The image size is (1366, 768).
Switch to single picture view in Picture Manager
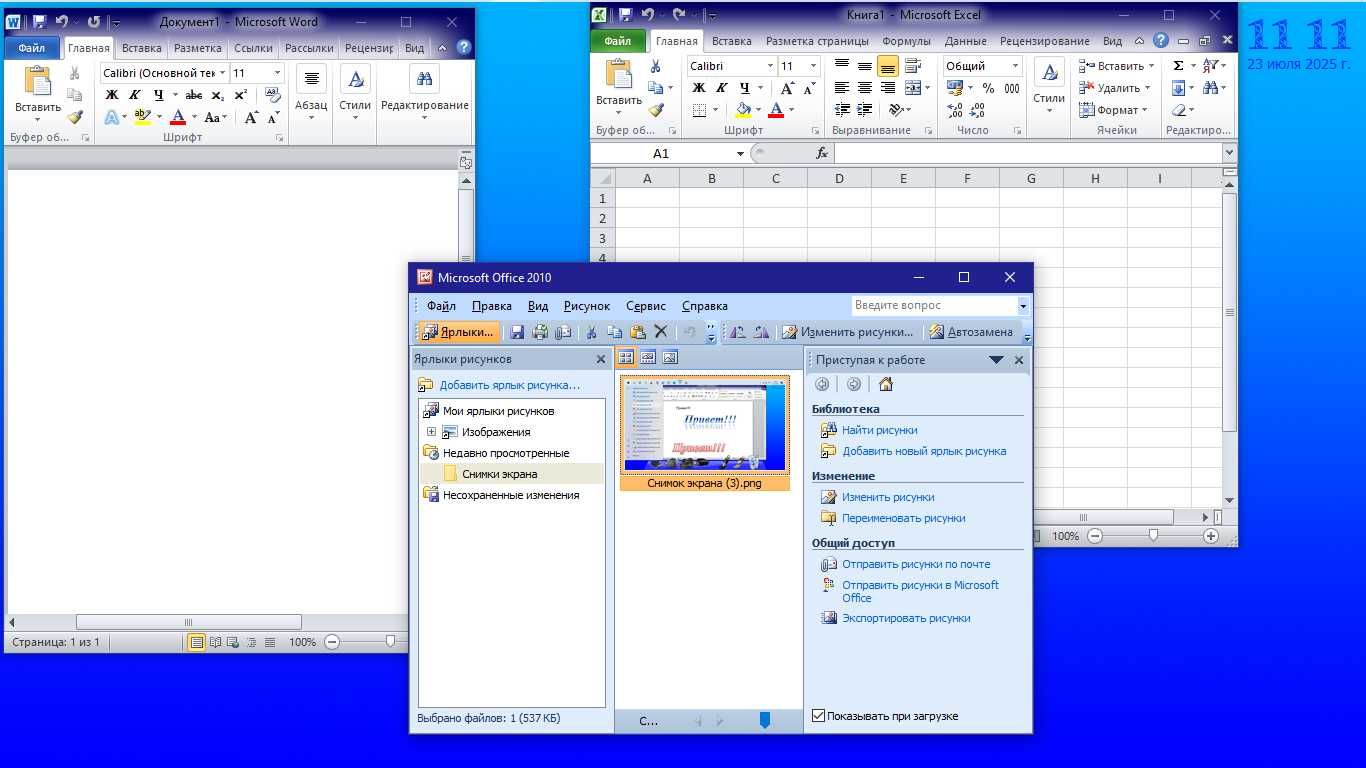pos(670,357)
